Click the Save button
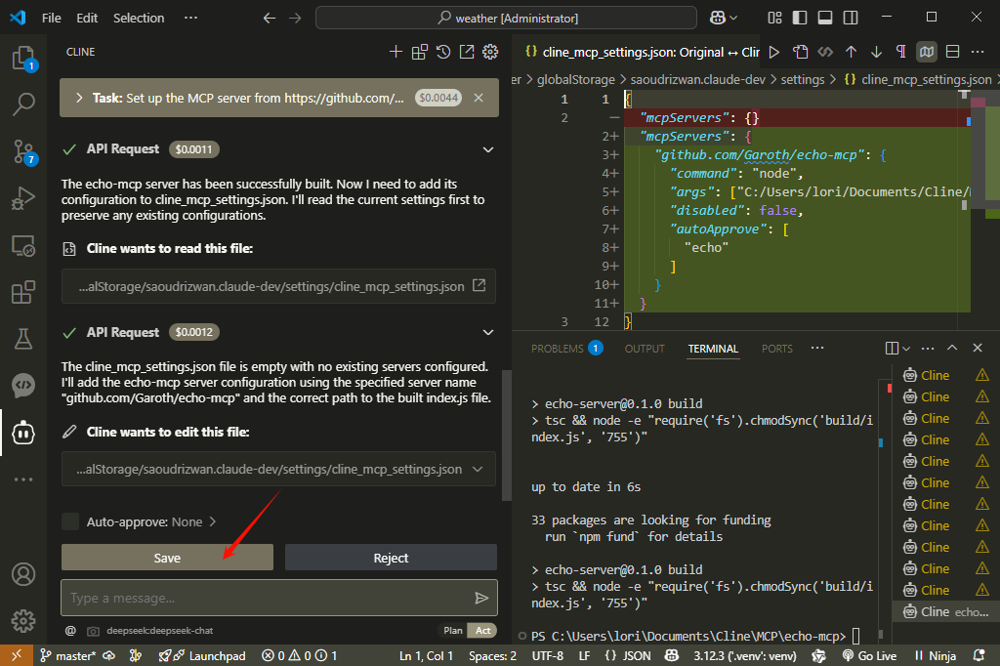This screenshot has height=666, width=1000. (x=167, y=558)
